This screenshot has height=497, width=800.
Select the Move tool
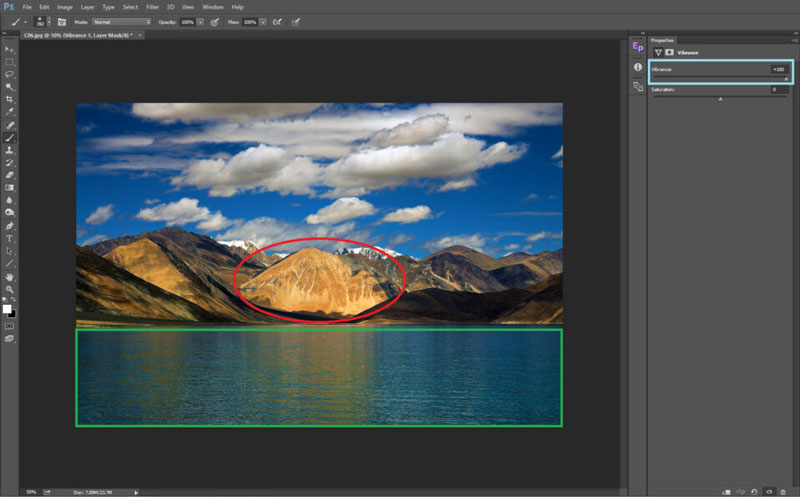point(10,48)
